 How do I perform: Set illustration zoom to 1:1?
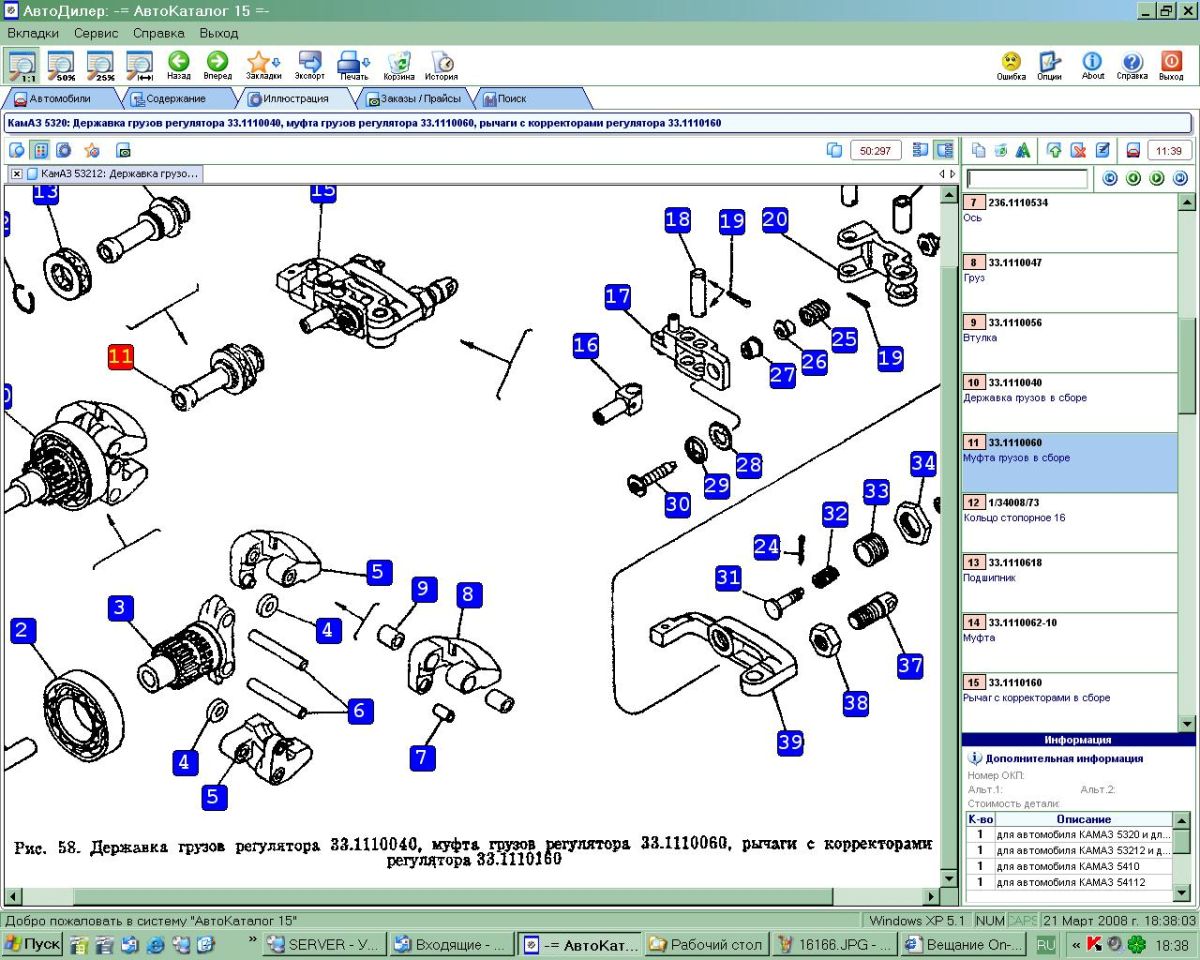pyautogui.click(x=23, y=65)
